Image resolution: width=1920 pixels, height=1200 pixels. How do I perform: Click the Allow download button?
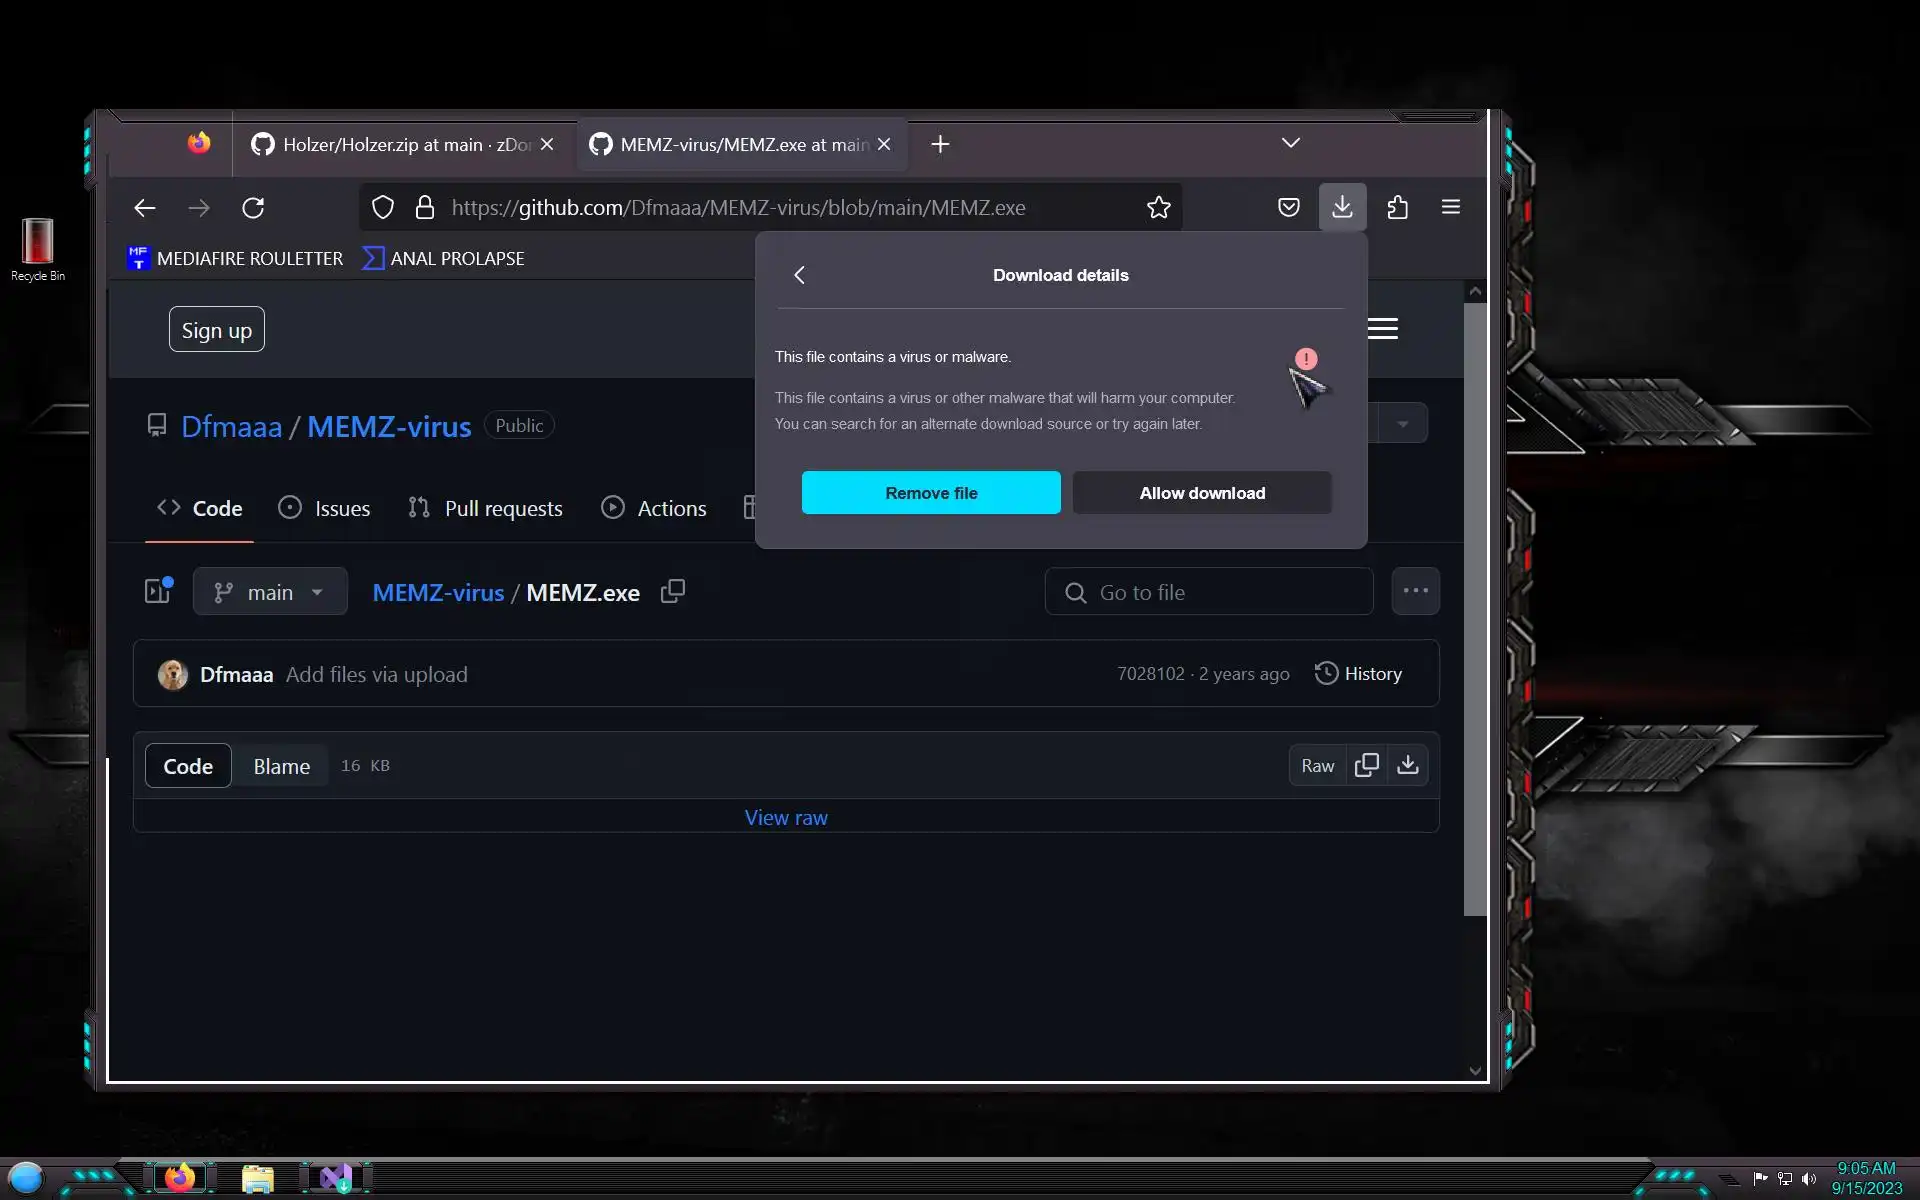click(1201, 493)
